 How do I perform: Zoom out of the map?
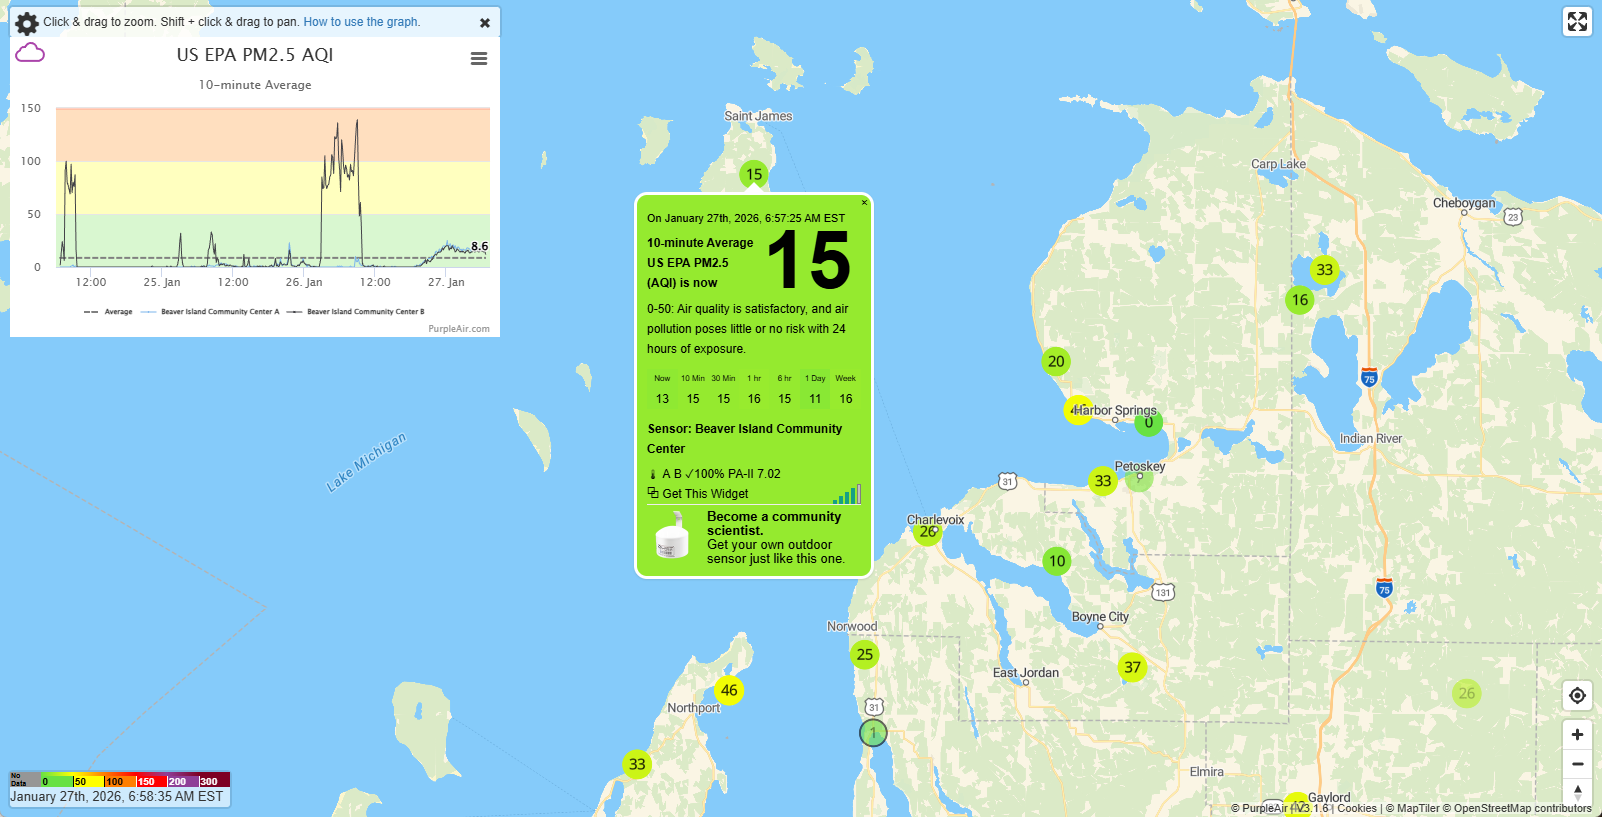click(1577, 764)
